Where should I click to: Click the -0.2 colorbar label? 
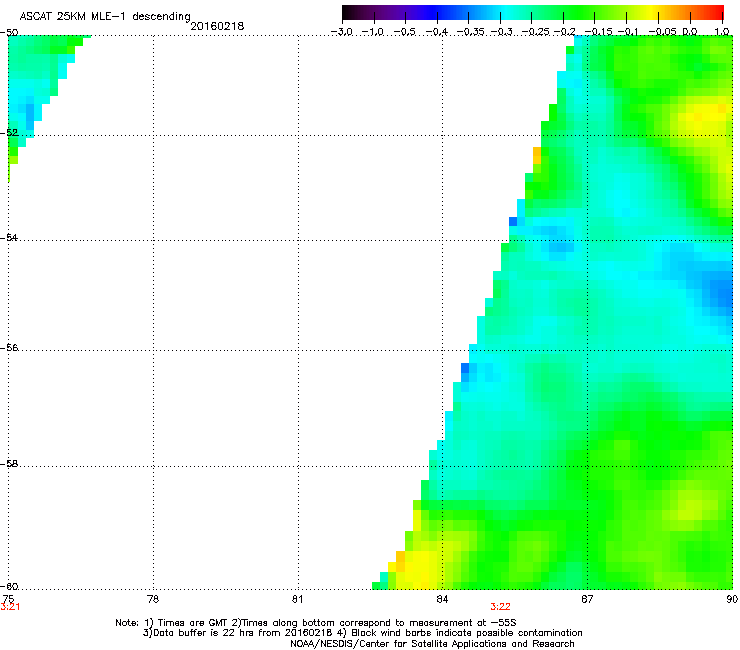[x=564, y=32]
